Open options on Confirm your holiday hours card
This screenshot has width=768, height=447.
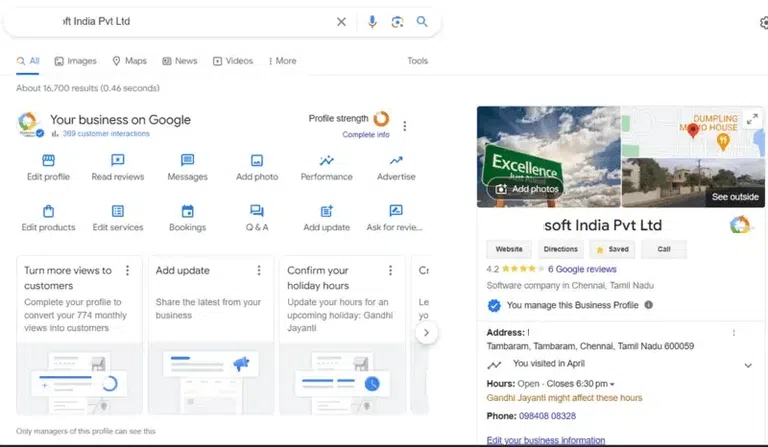(390, 270)
